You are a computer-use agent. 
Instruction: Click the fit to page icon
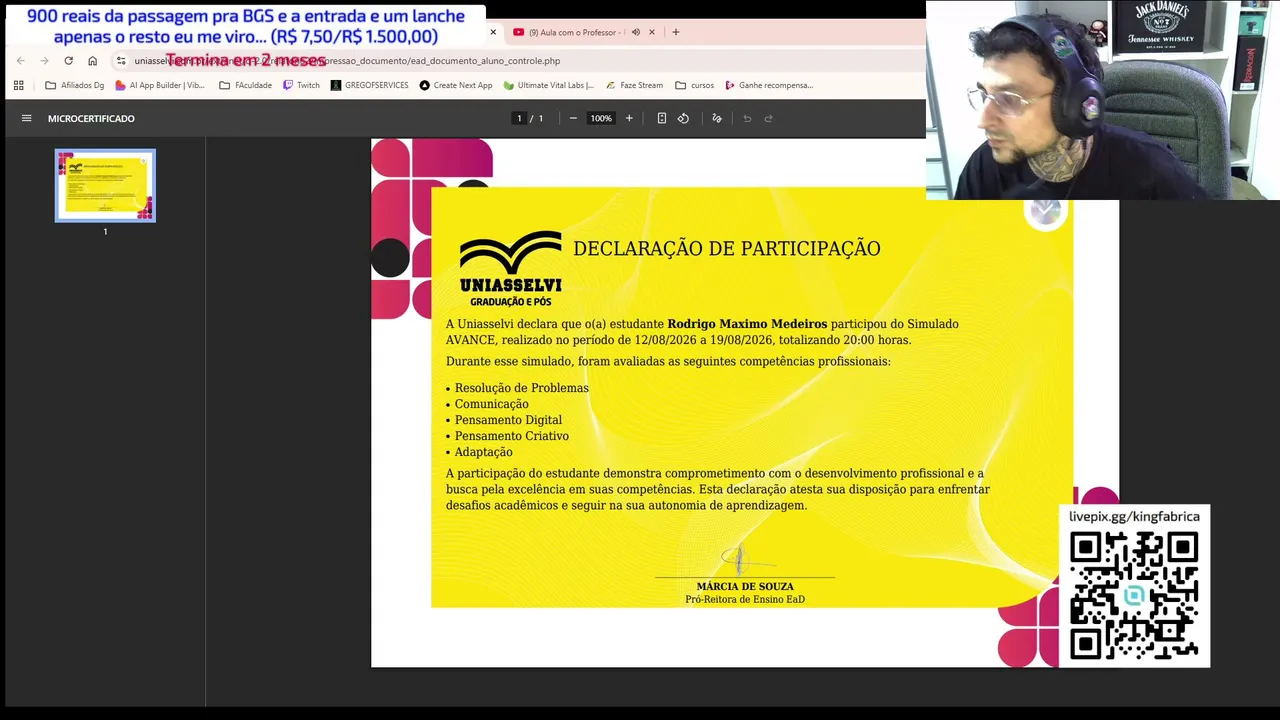(x=661, y=118)
